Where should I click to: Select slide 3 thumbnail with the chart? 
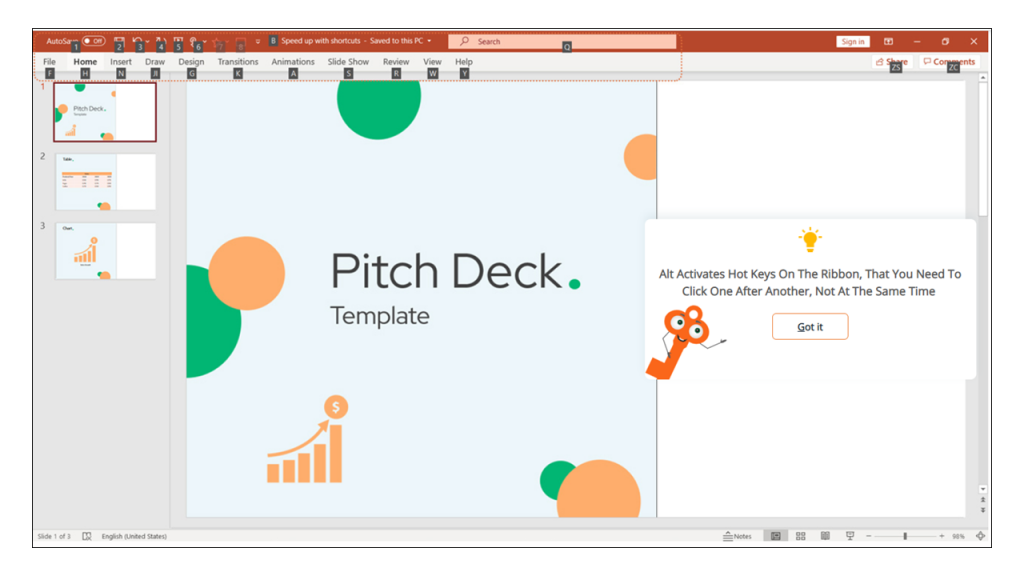[x=105, y=251]
